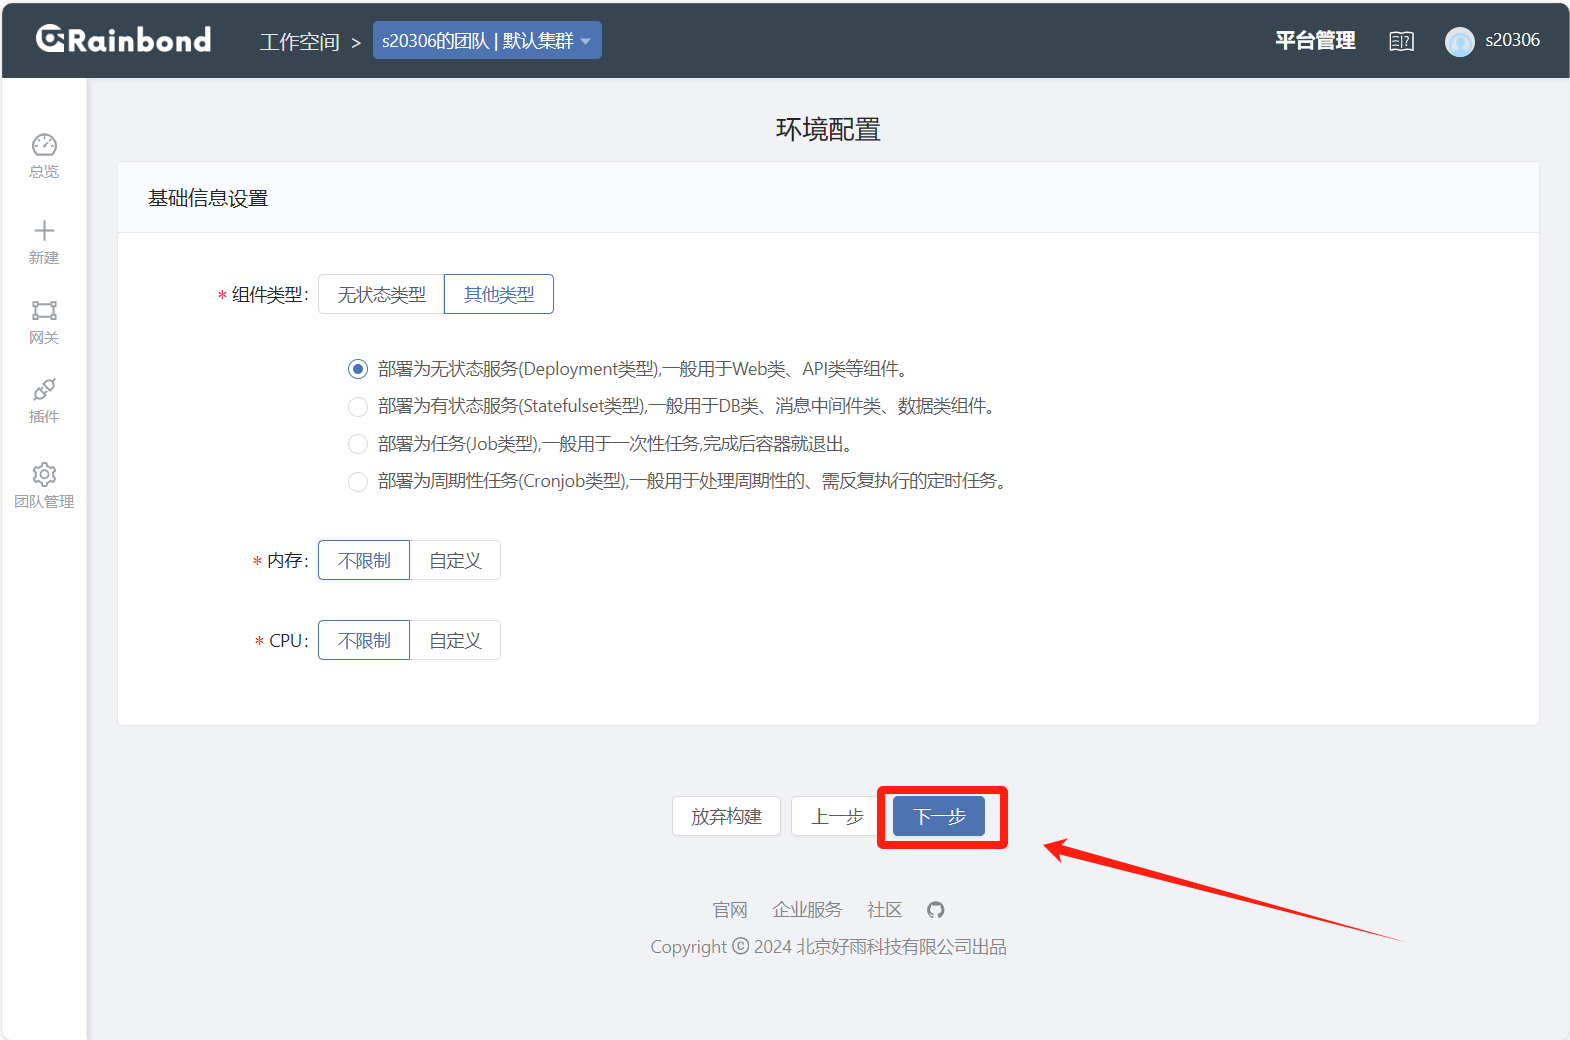1570x1040 pixels.
Task: Click the user avatar icon for s20306
Action: tap(1459, 41)
